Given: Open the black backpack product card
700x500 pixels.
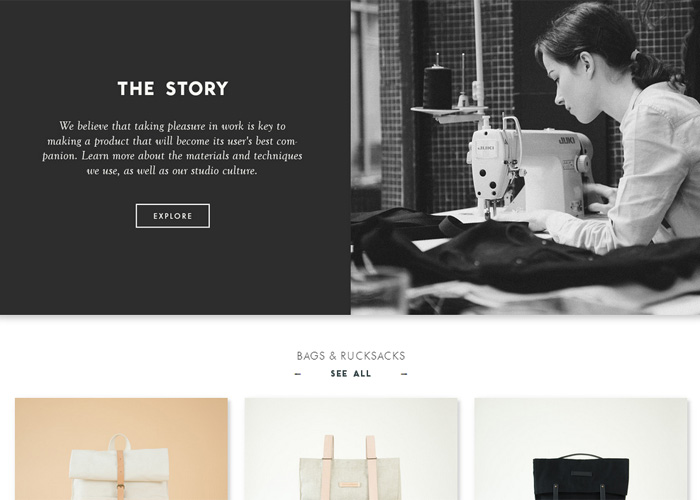Looking at the screenshot, I should pos(580,449).
